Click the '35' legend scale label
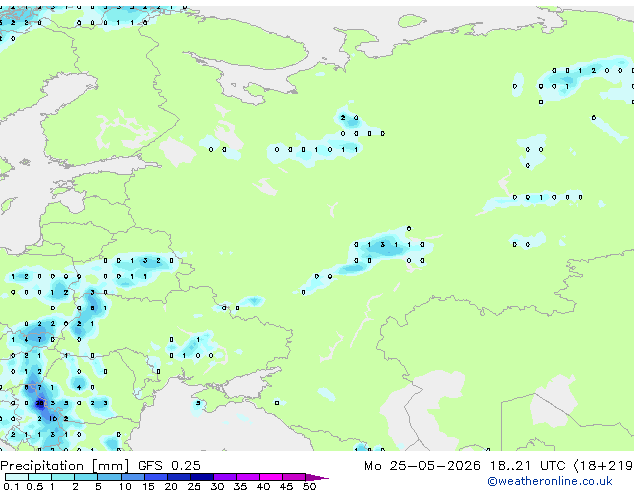634x490 pixels. pos(240,486)
